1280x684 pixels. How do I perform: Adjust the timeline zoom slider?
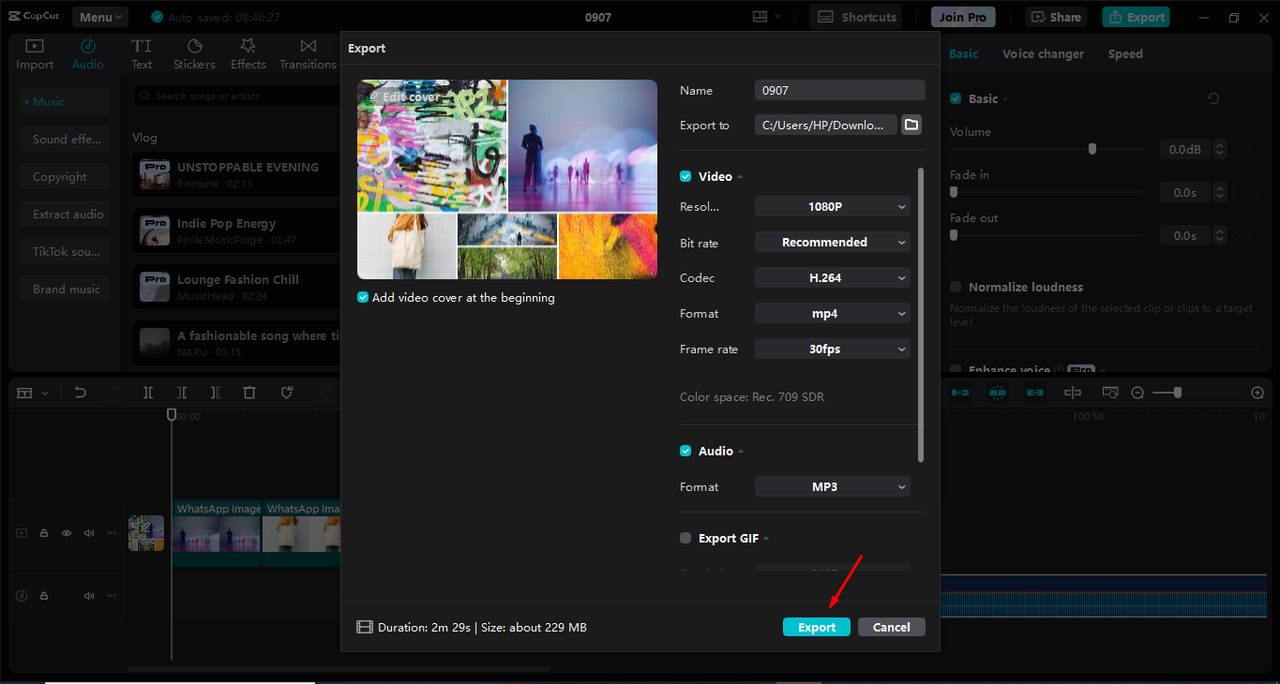1178,393
